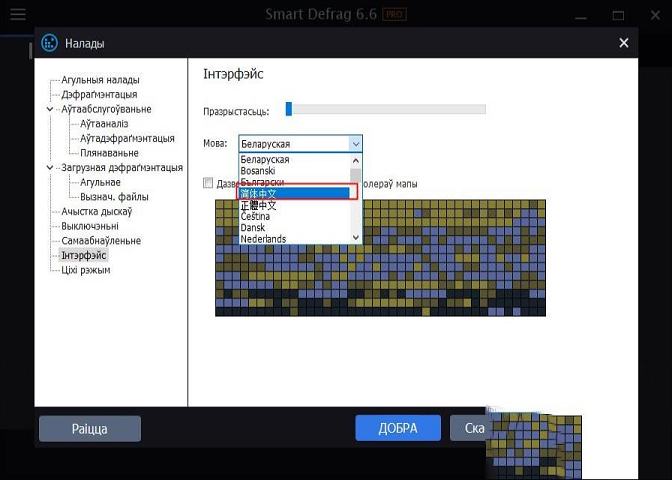Choose 简体中文 from language list

[294, 193]
